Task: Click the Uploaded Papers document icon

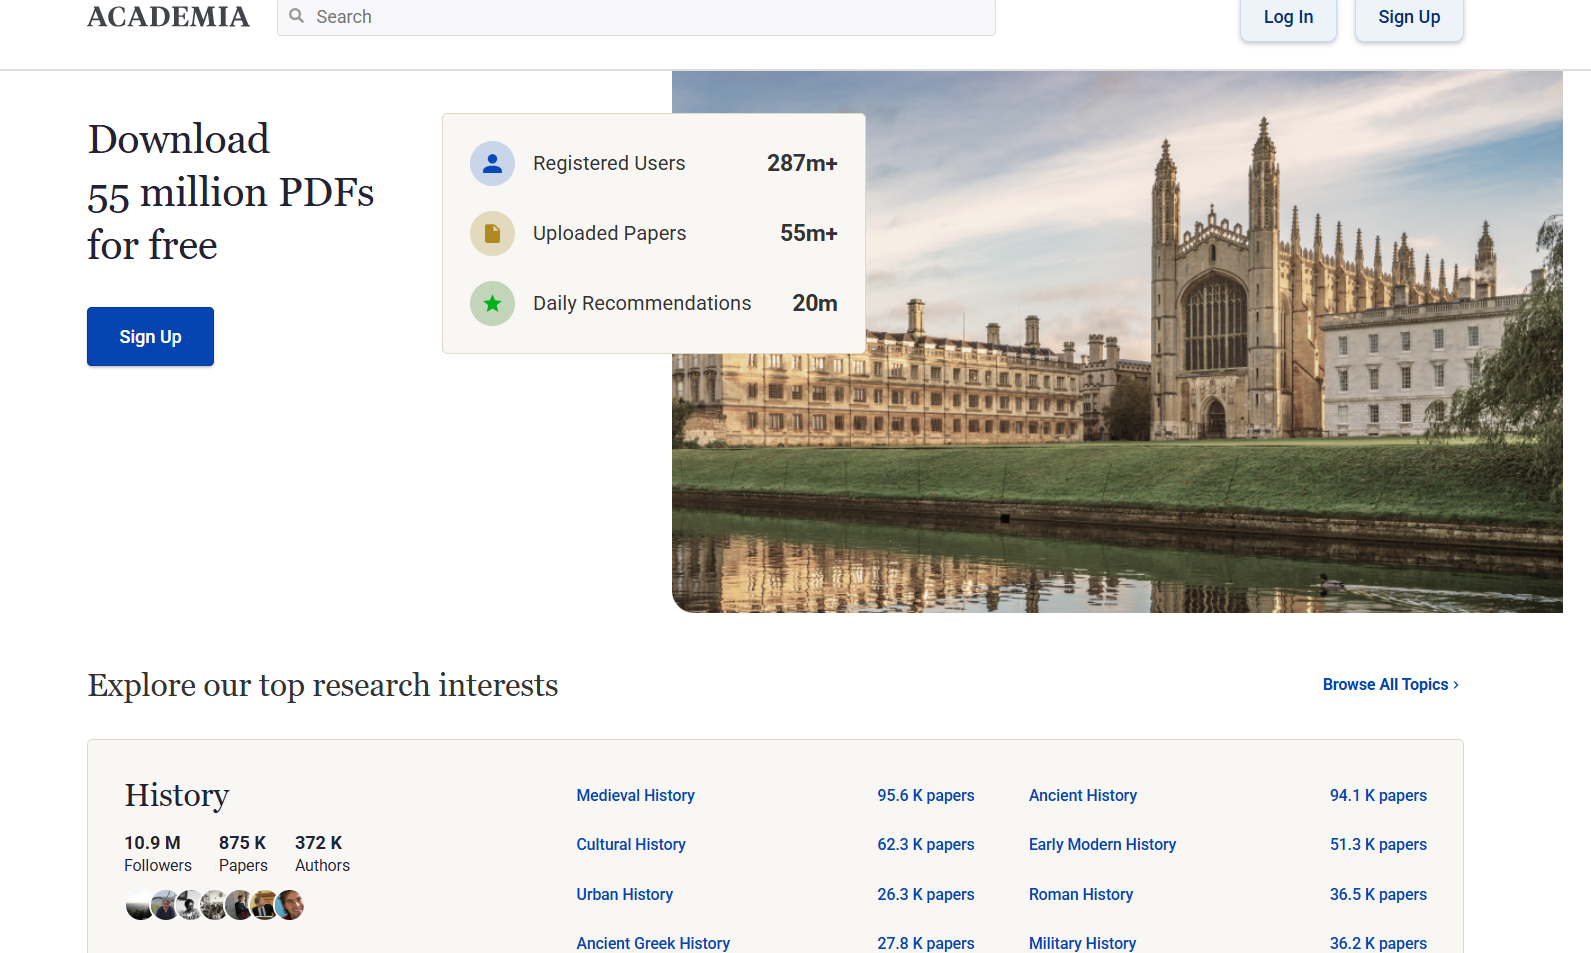Action: pyautogui.click(x=492, y=234)
